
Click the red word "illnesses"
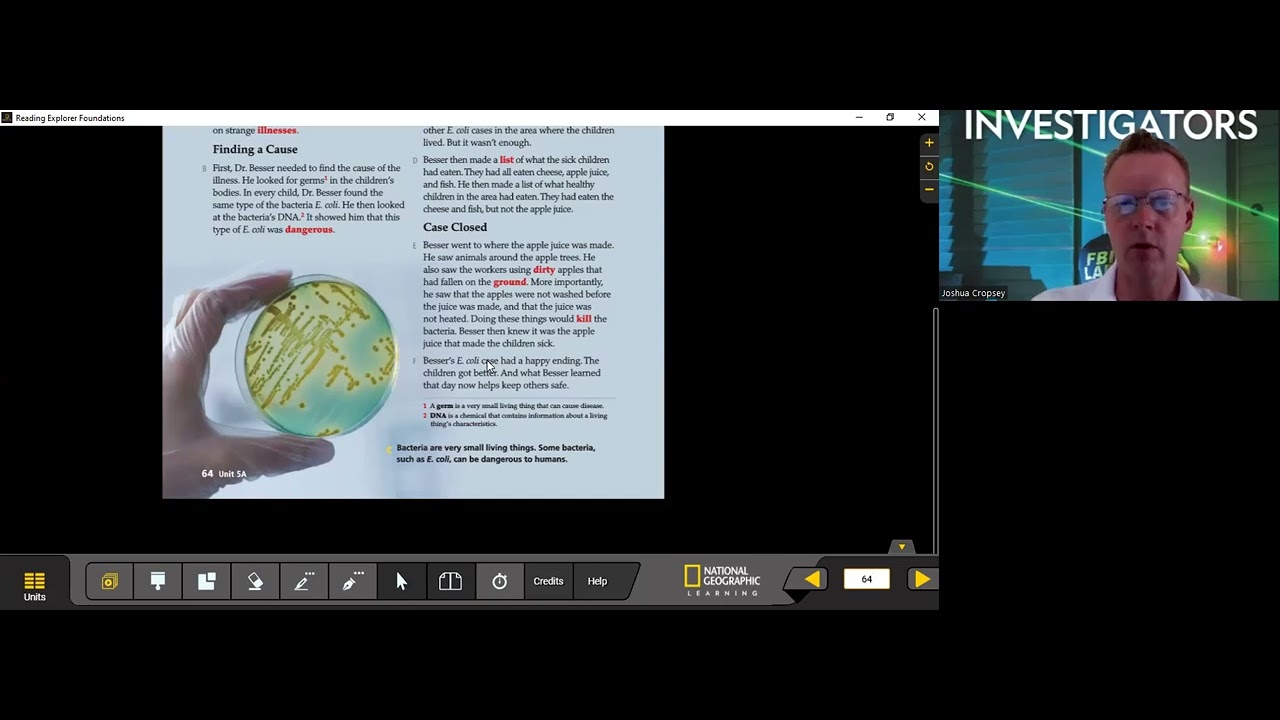point(277,130)
